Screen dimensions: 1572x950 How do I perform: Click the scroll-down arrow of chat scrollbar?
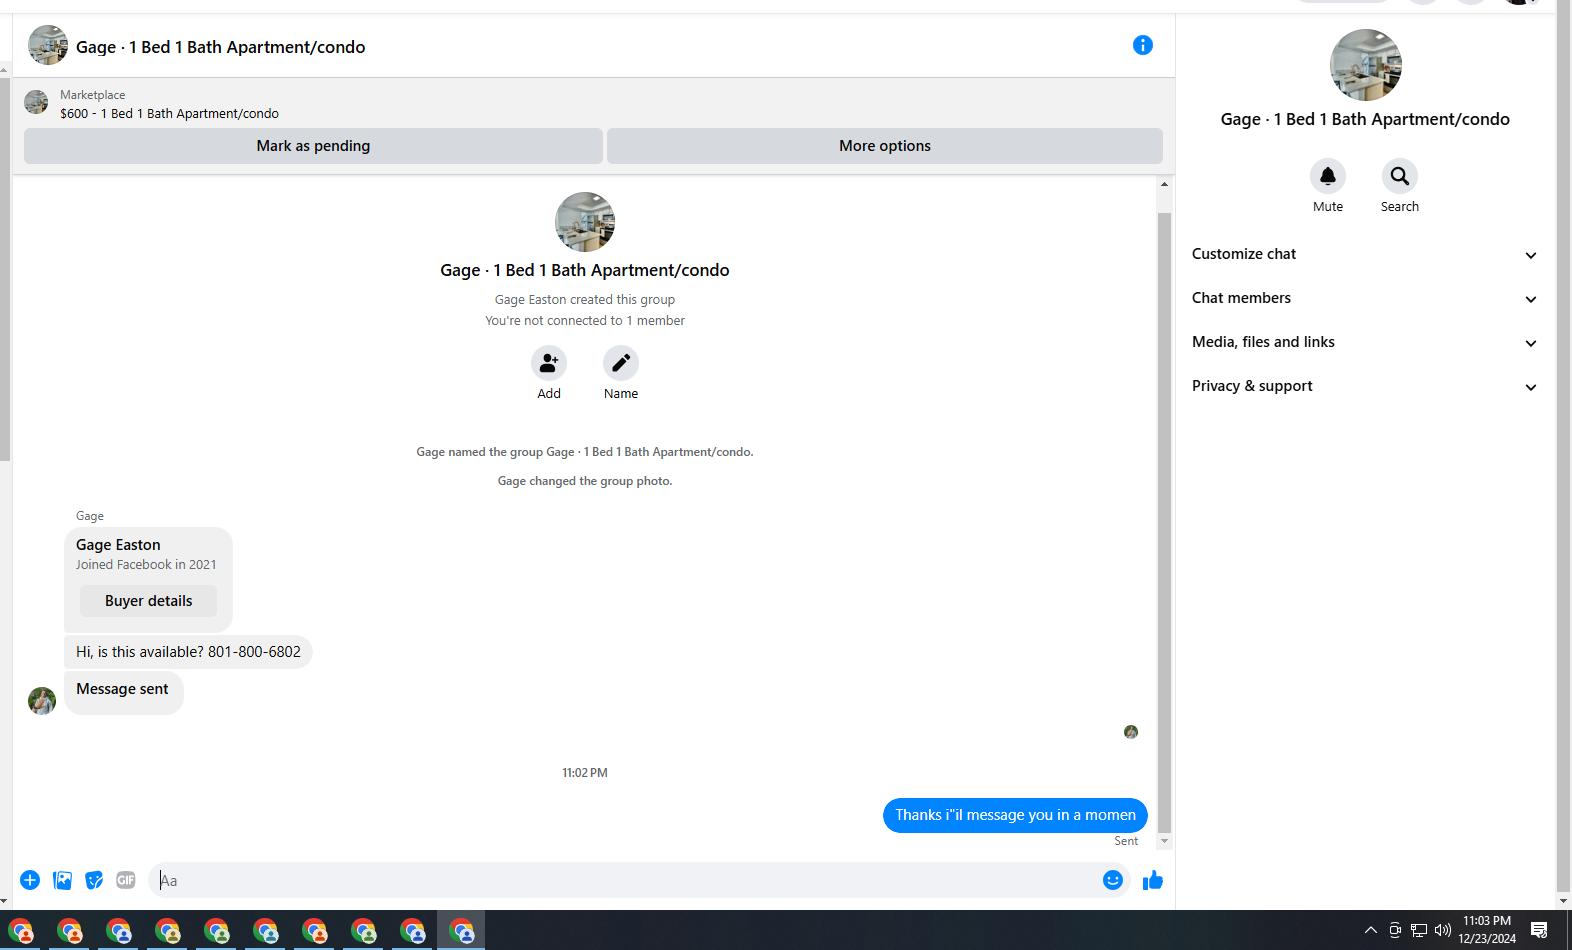1164,842
